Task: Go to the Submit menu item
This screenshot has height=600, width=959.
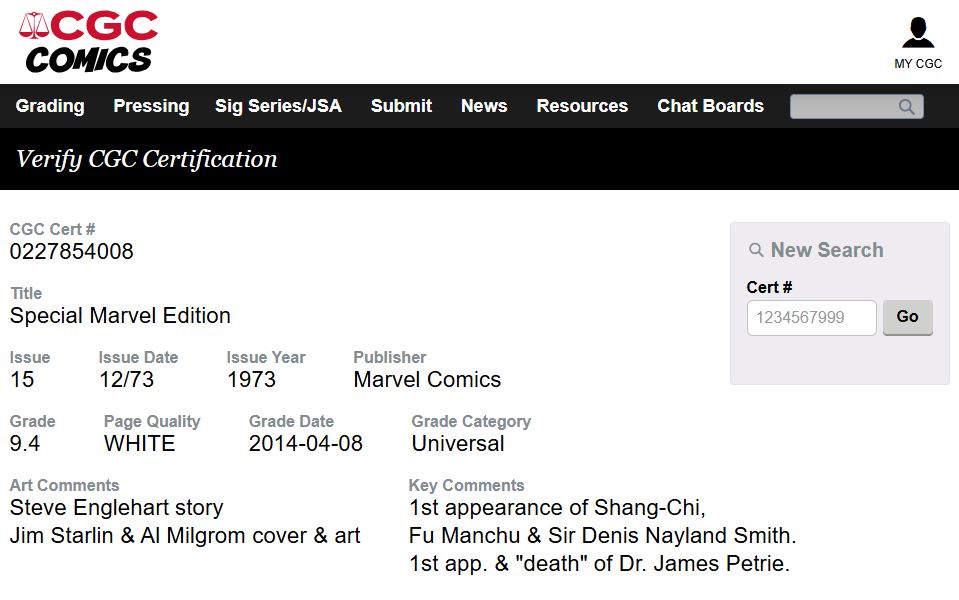Action: (401, 106)
